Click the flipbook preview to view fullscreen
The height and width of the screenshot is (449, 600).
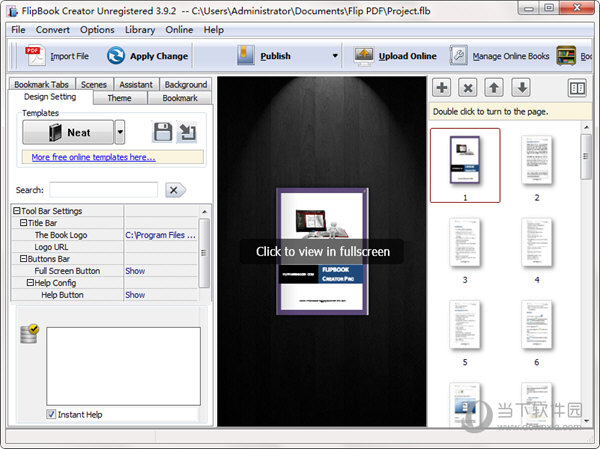point(322,251)
